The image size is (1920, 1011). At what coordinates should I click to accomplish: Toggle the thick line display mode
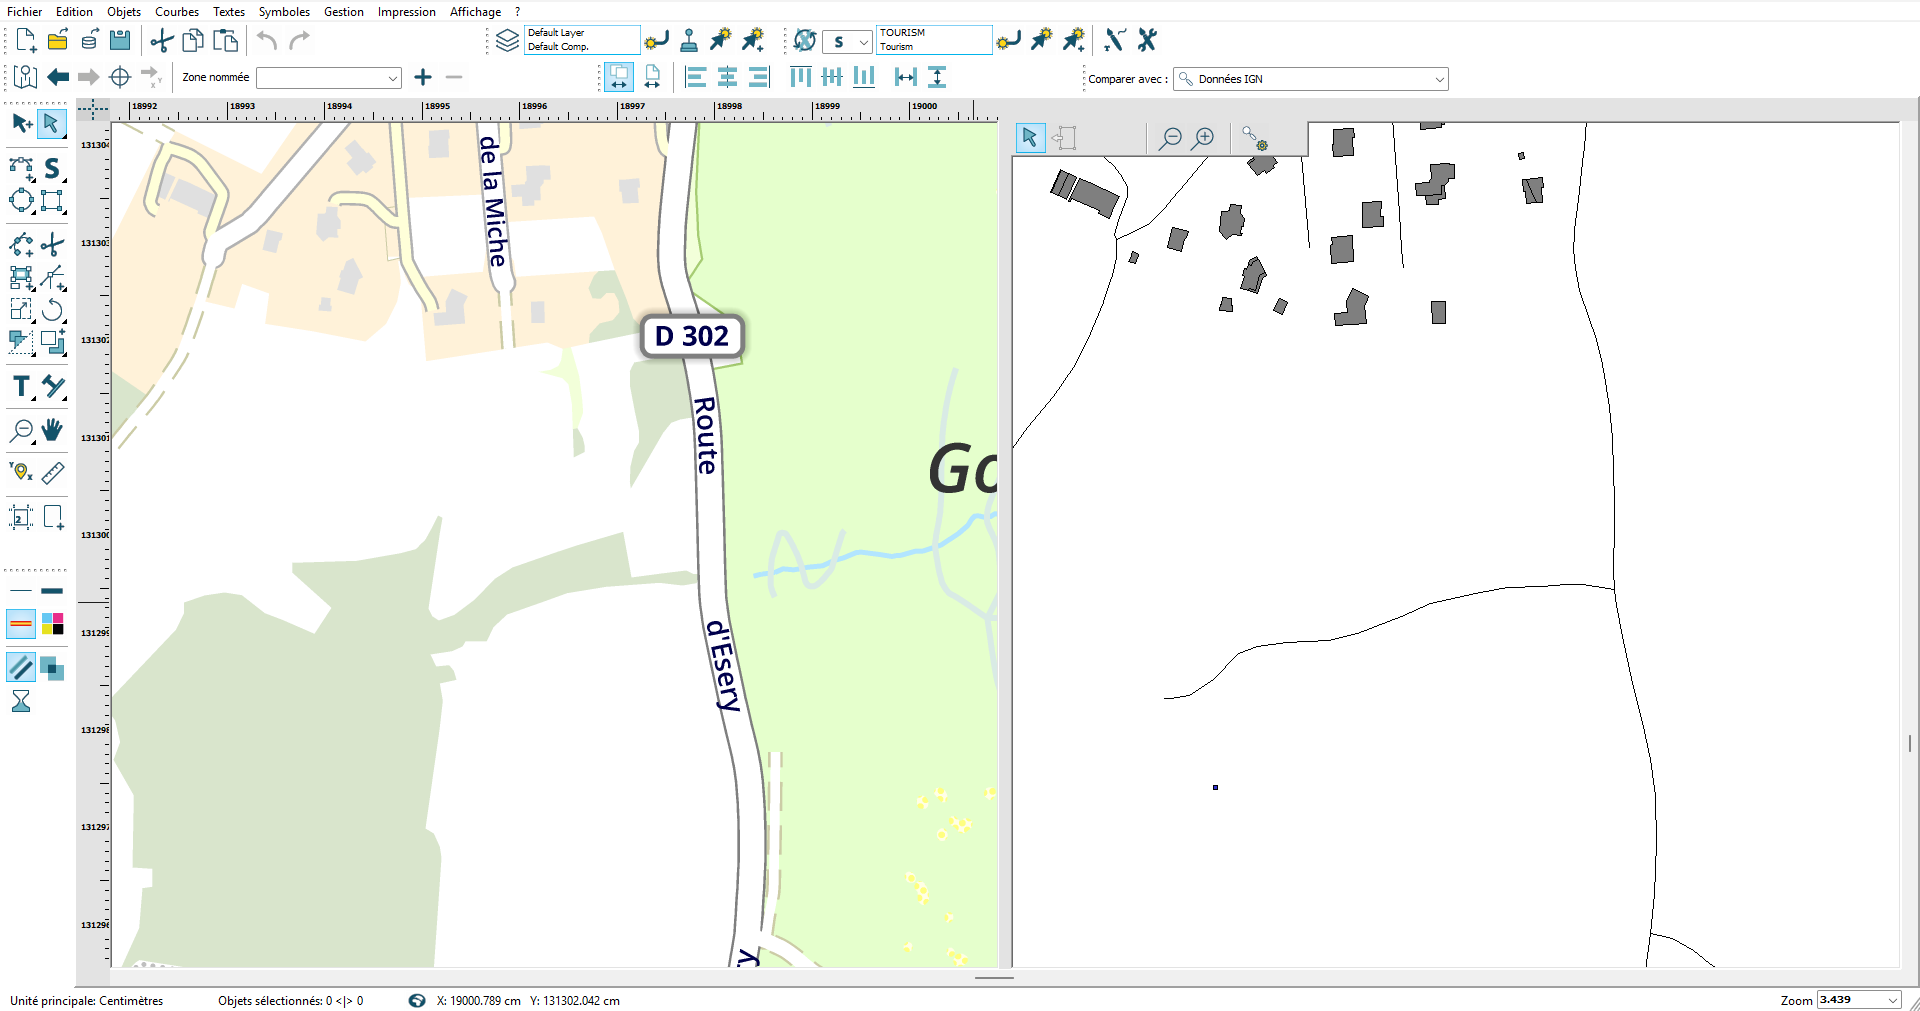coord(53,591)
